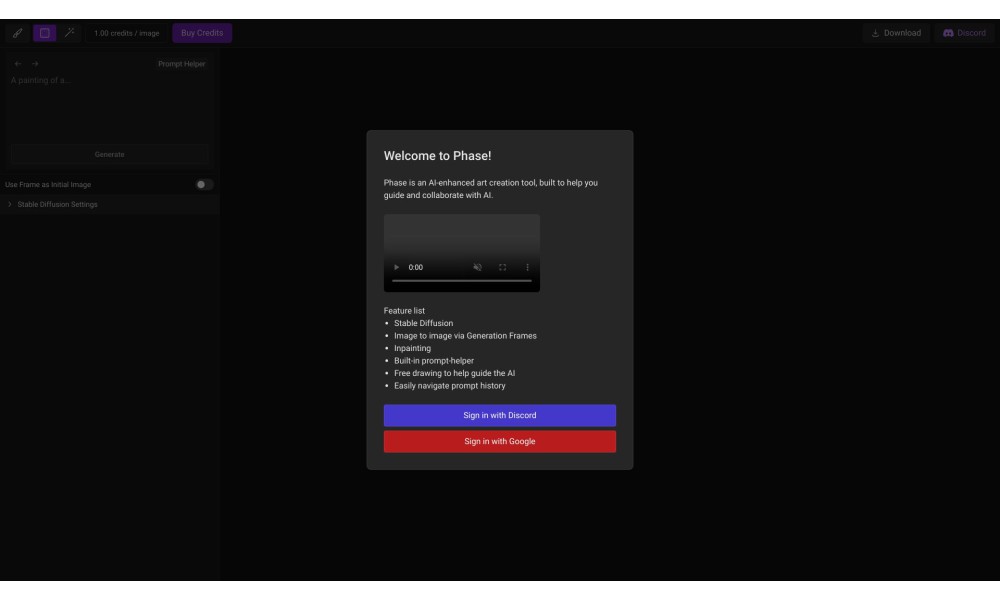Click the 'Inpainting' feature item
This screenshot has width=1000, height=600.
(412, 348)
